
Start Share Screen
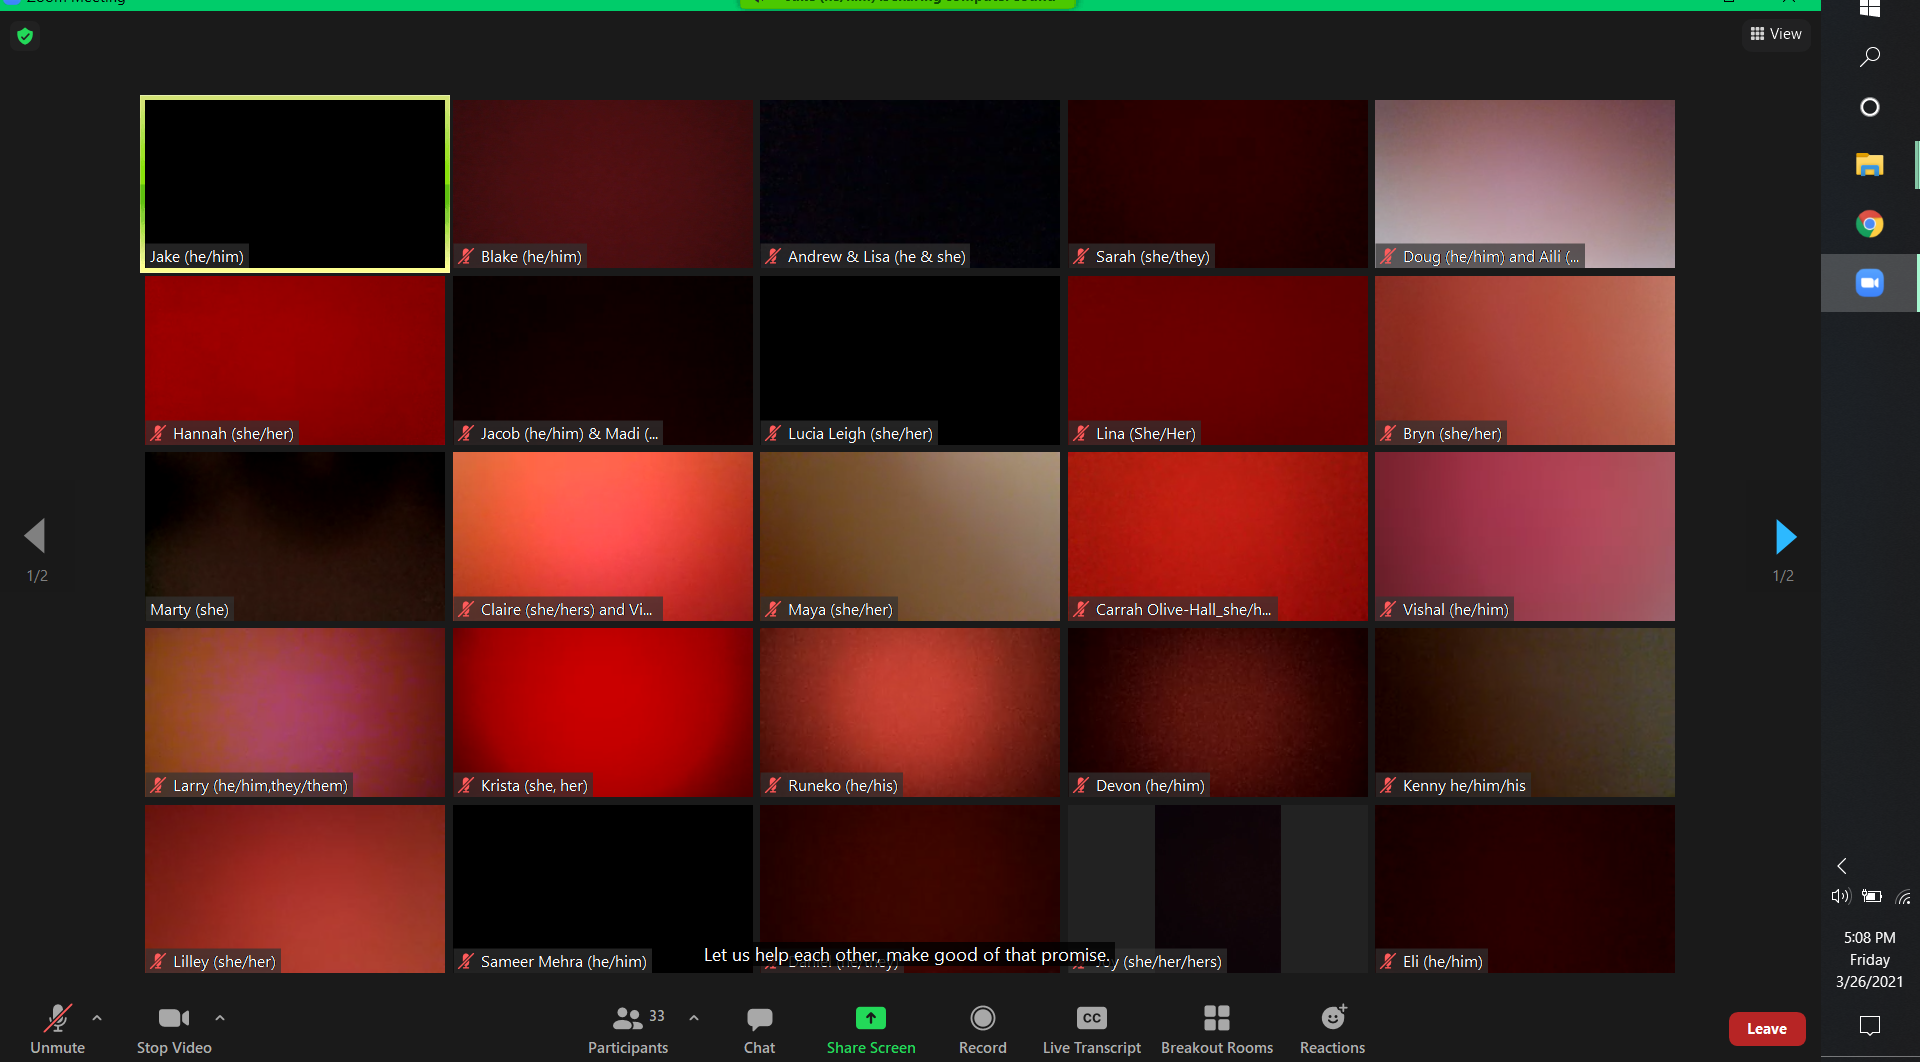pos(871,1029)
